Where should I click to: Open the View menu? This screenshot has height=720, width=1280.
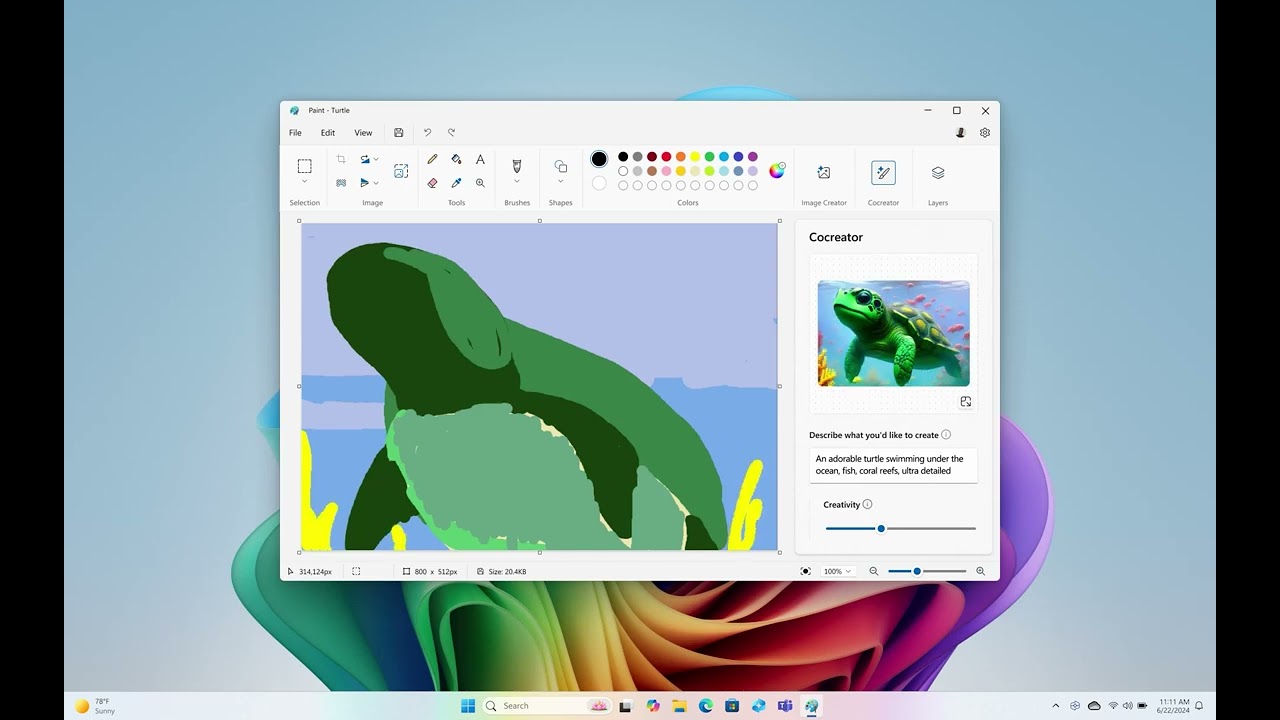click(363, 133)
